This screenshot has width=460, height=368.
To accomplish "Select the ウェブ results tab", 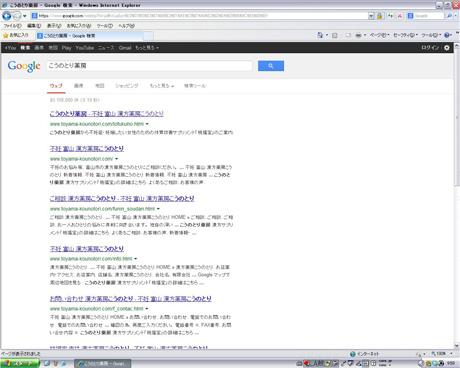I will coord(56,86).
